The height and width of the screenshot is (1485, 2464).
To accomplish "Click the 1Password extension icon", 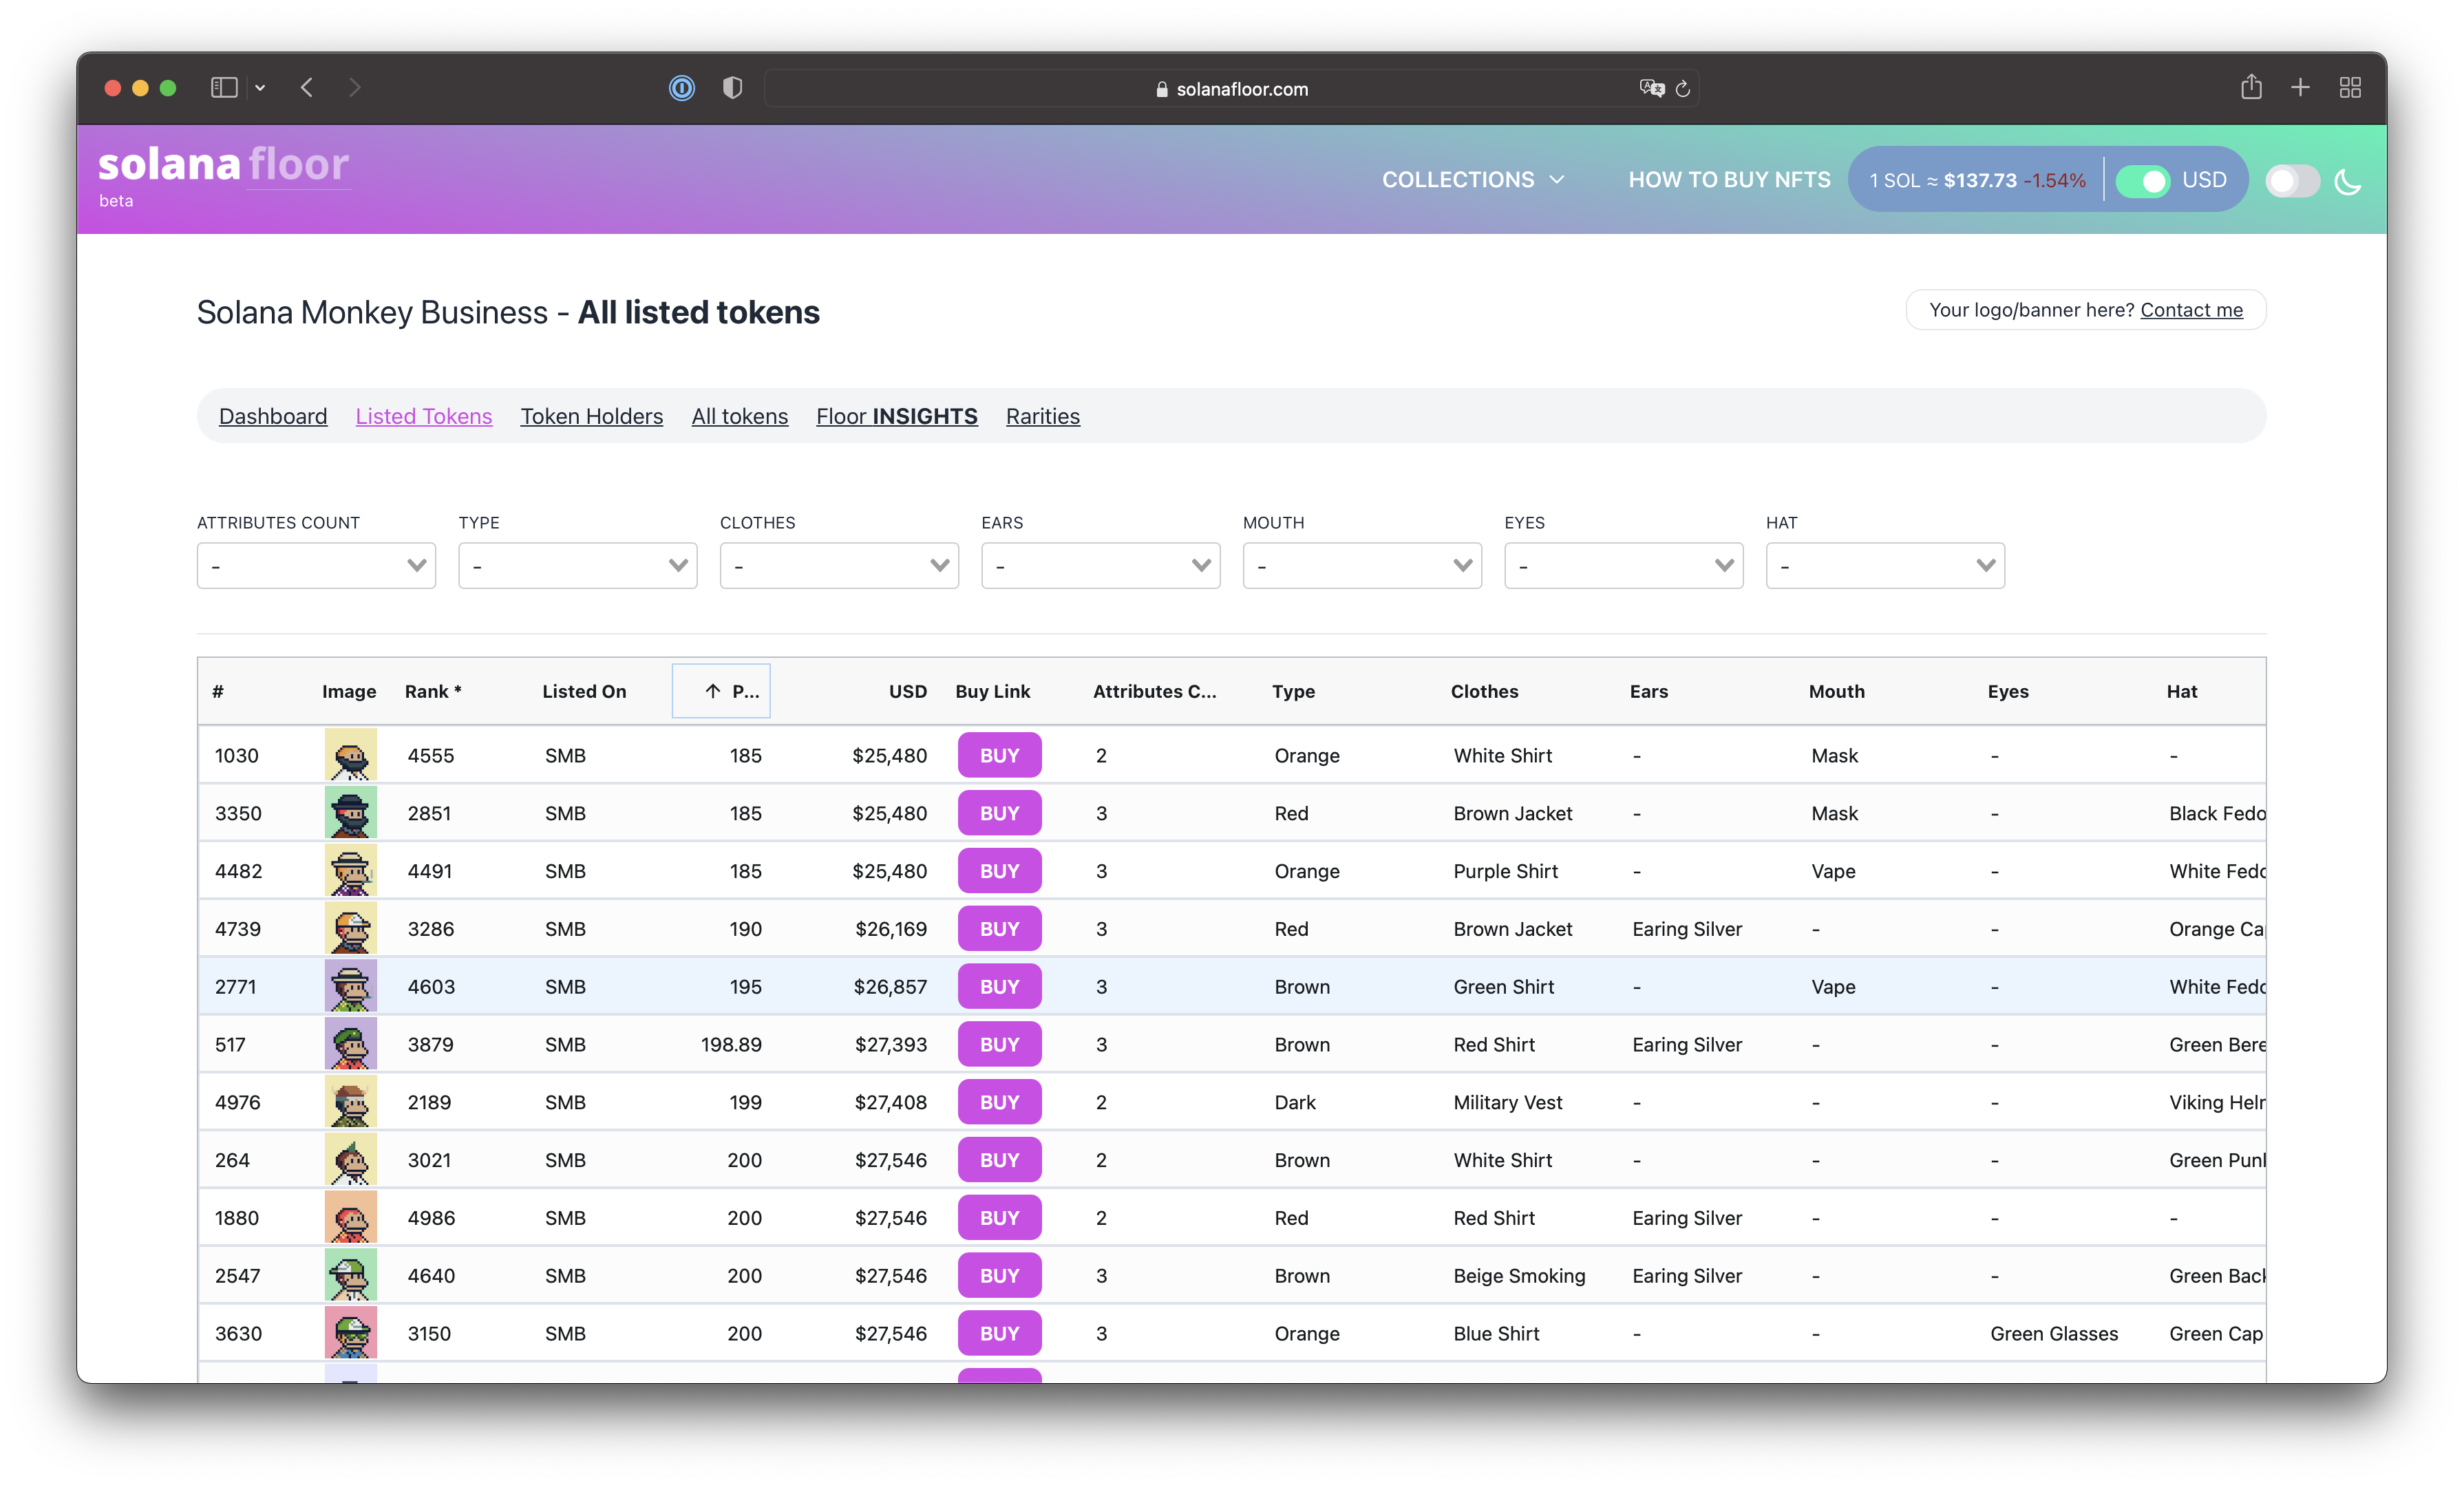I will point(682,88).
